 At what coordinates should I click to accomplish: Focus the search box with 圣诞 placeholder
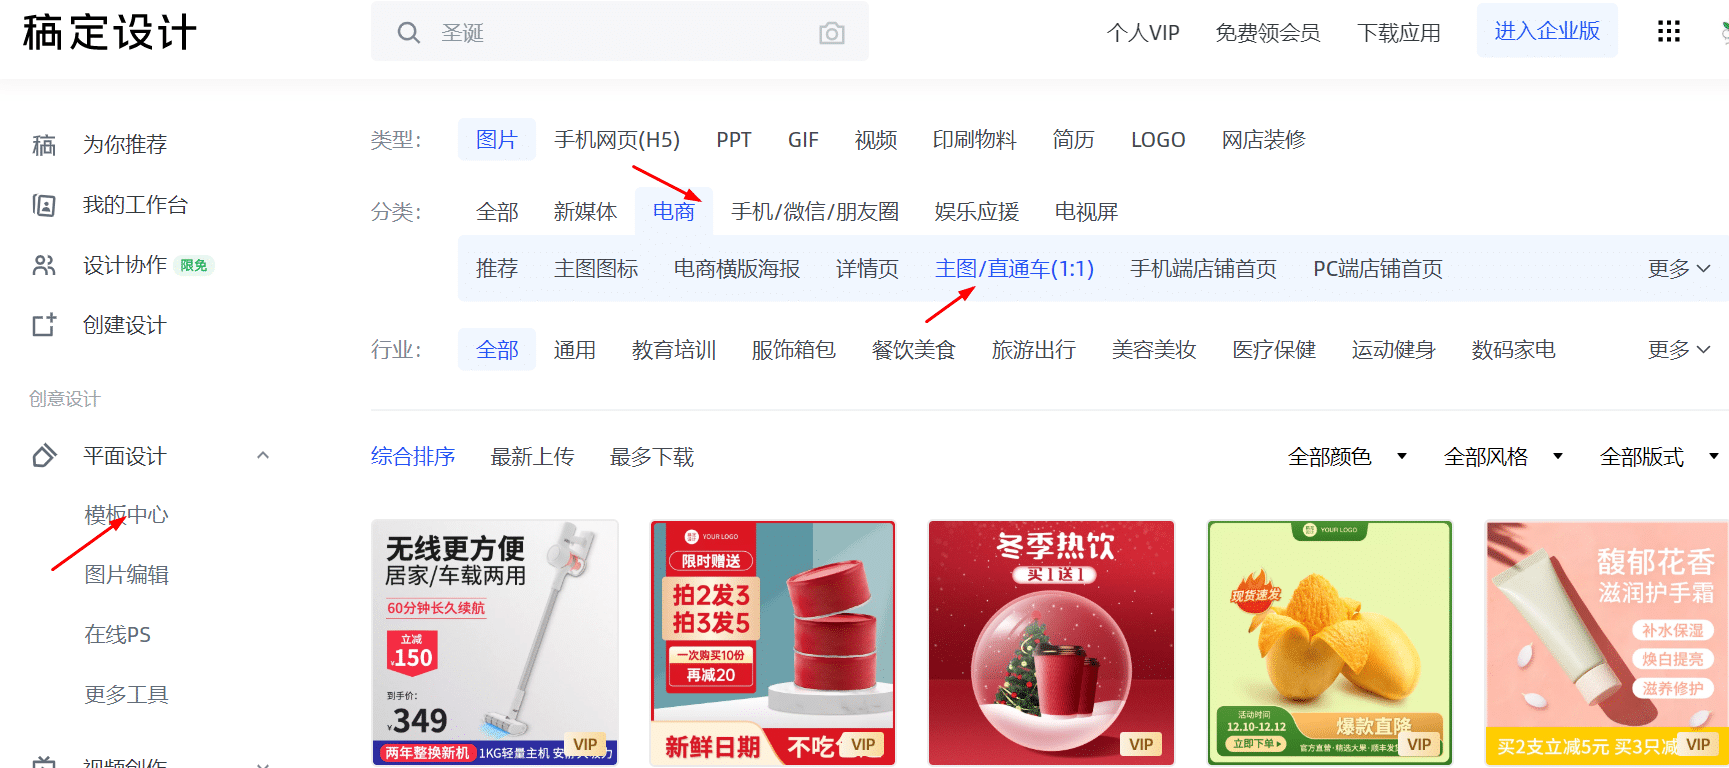tap(619, 33)
